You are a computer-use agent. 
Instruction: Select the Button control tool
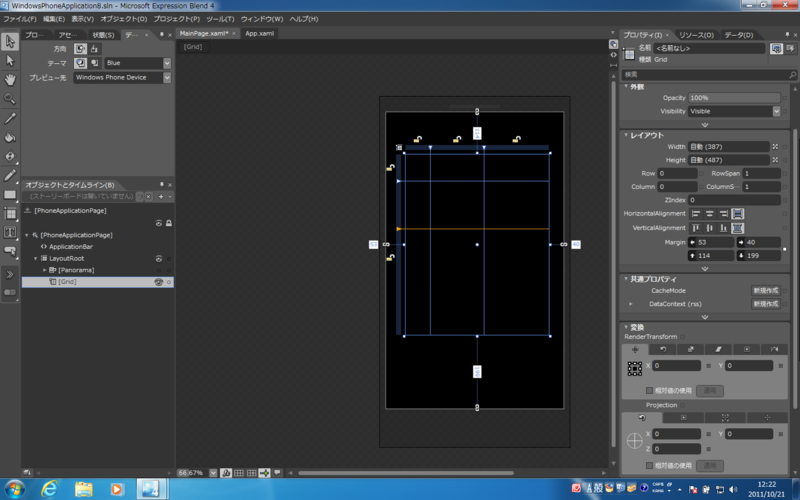10,251
